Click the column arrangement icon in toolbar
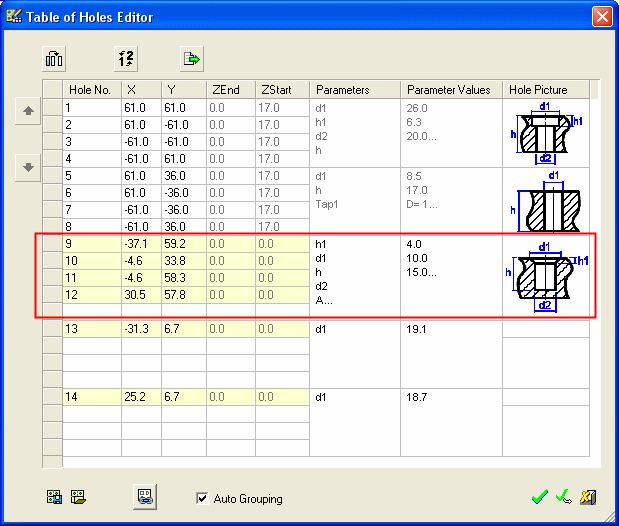The image size is (619, 526). pos(54,59)
